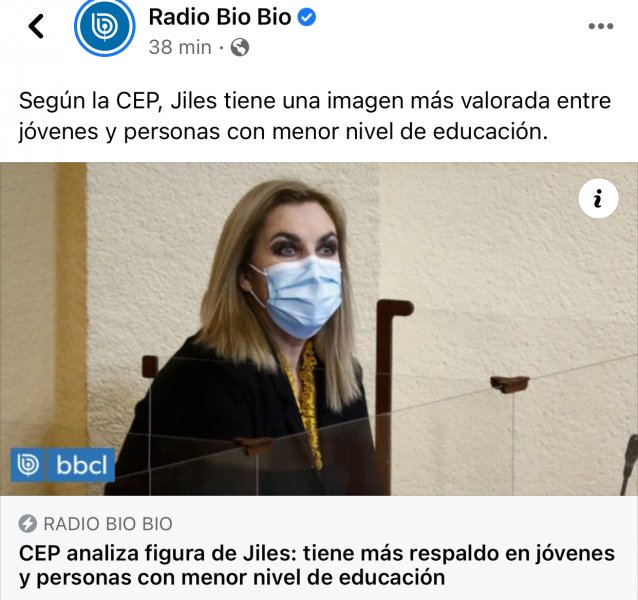Click the Bio Bio logo square watermark

(x=28, y=465)
